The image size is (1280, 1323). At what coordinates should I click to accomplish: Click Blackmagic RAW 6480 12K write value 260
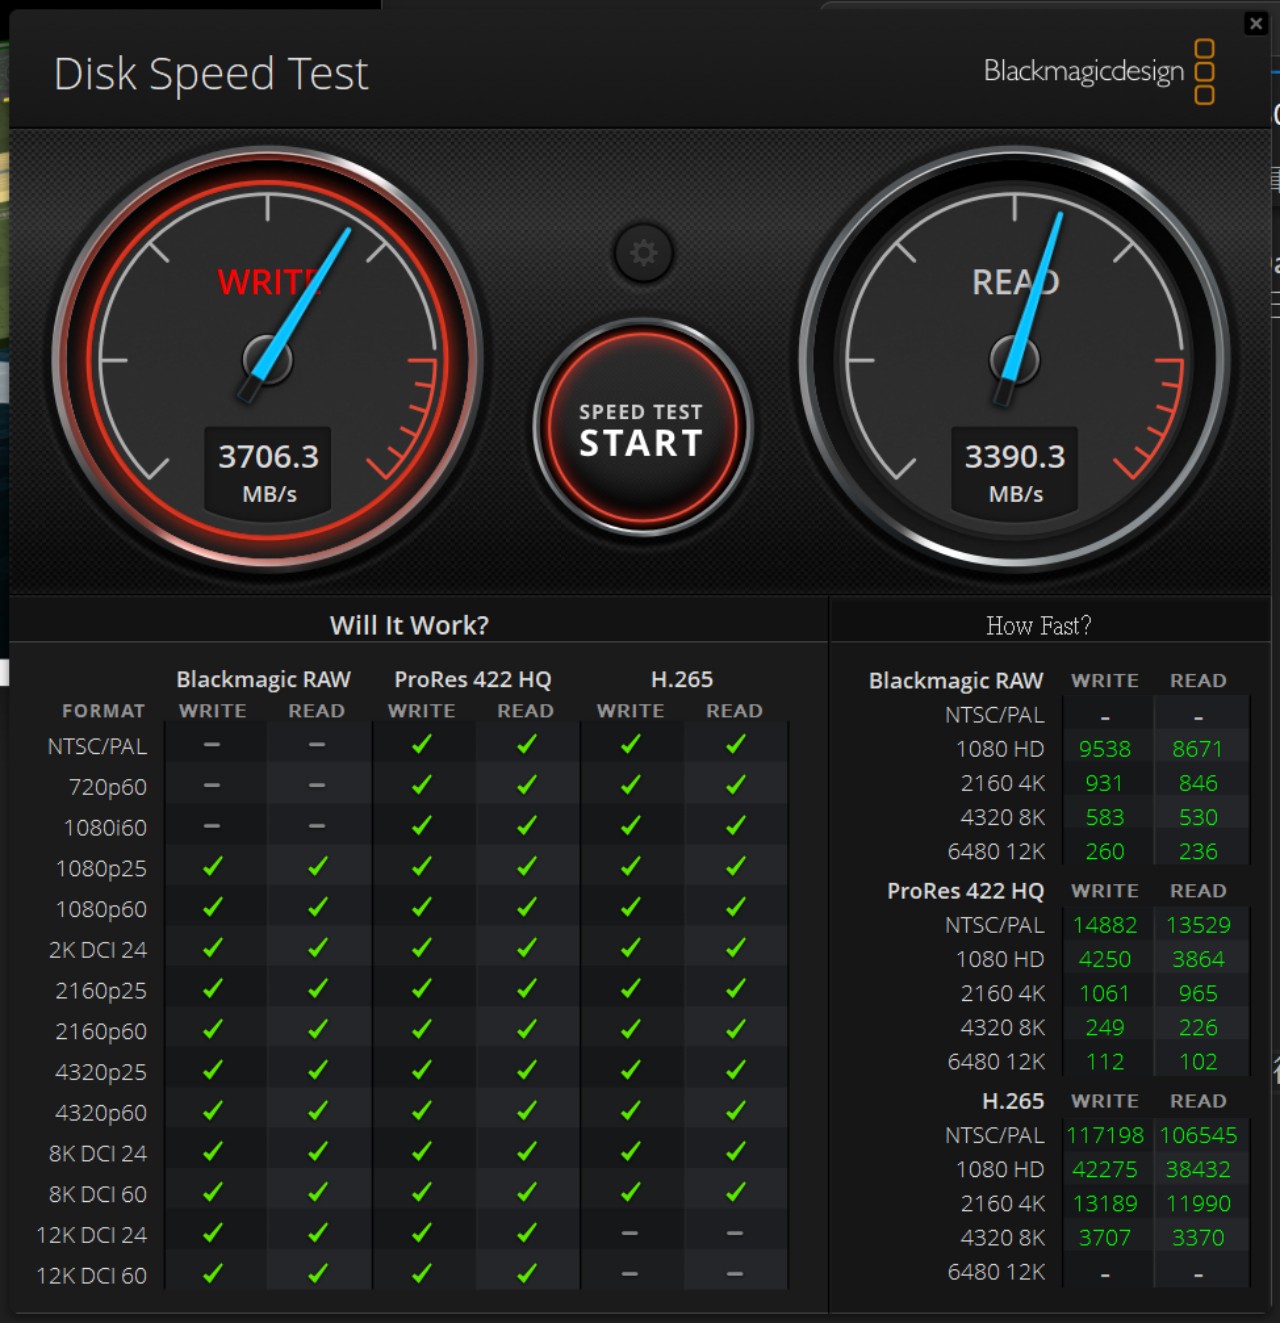[1105, 851]
